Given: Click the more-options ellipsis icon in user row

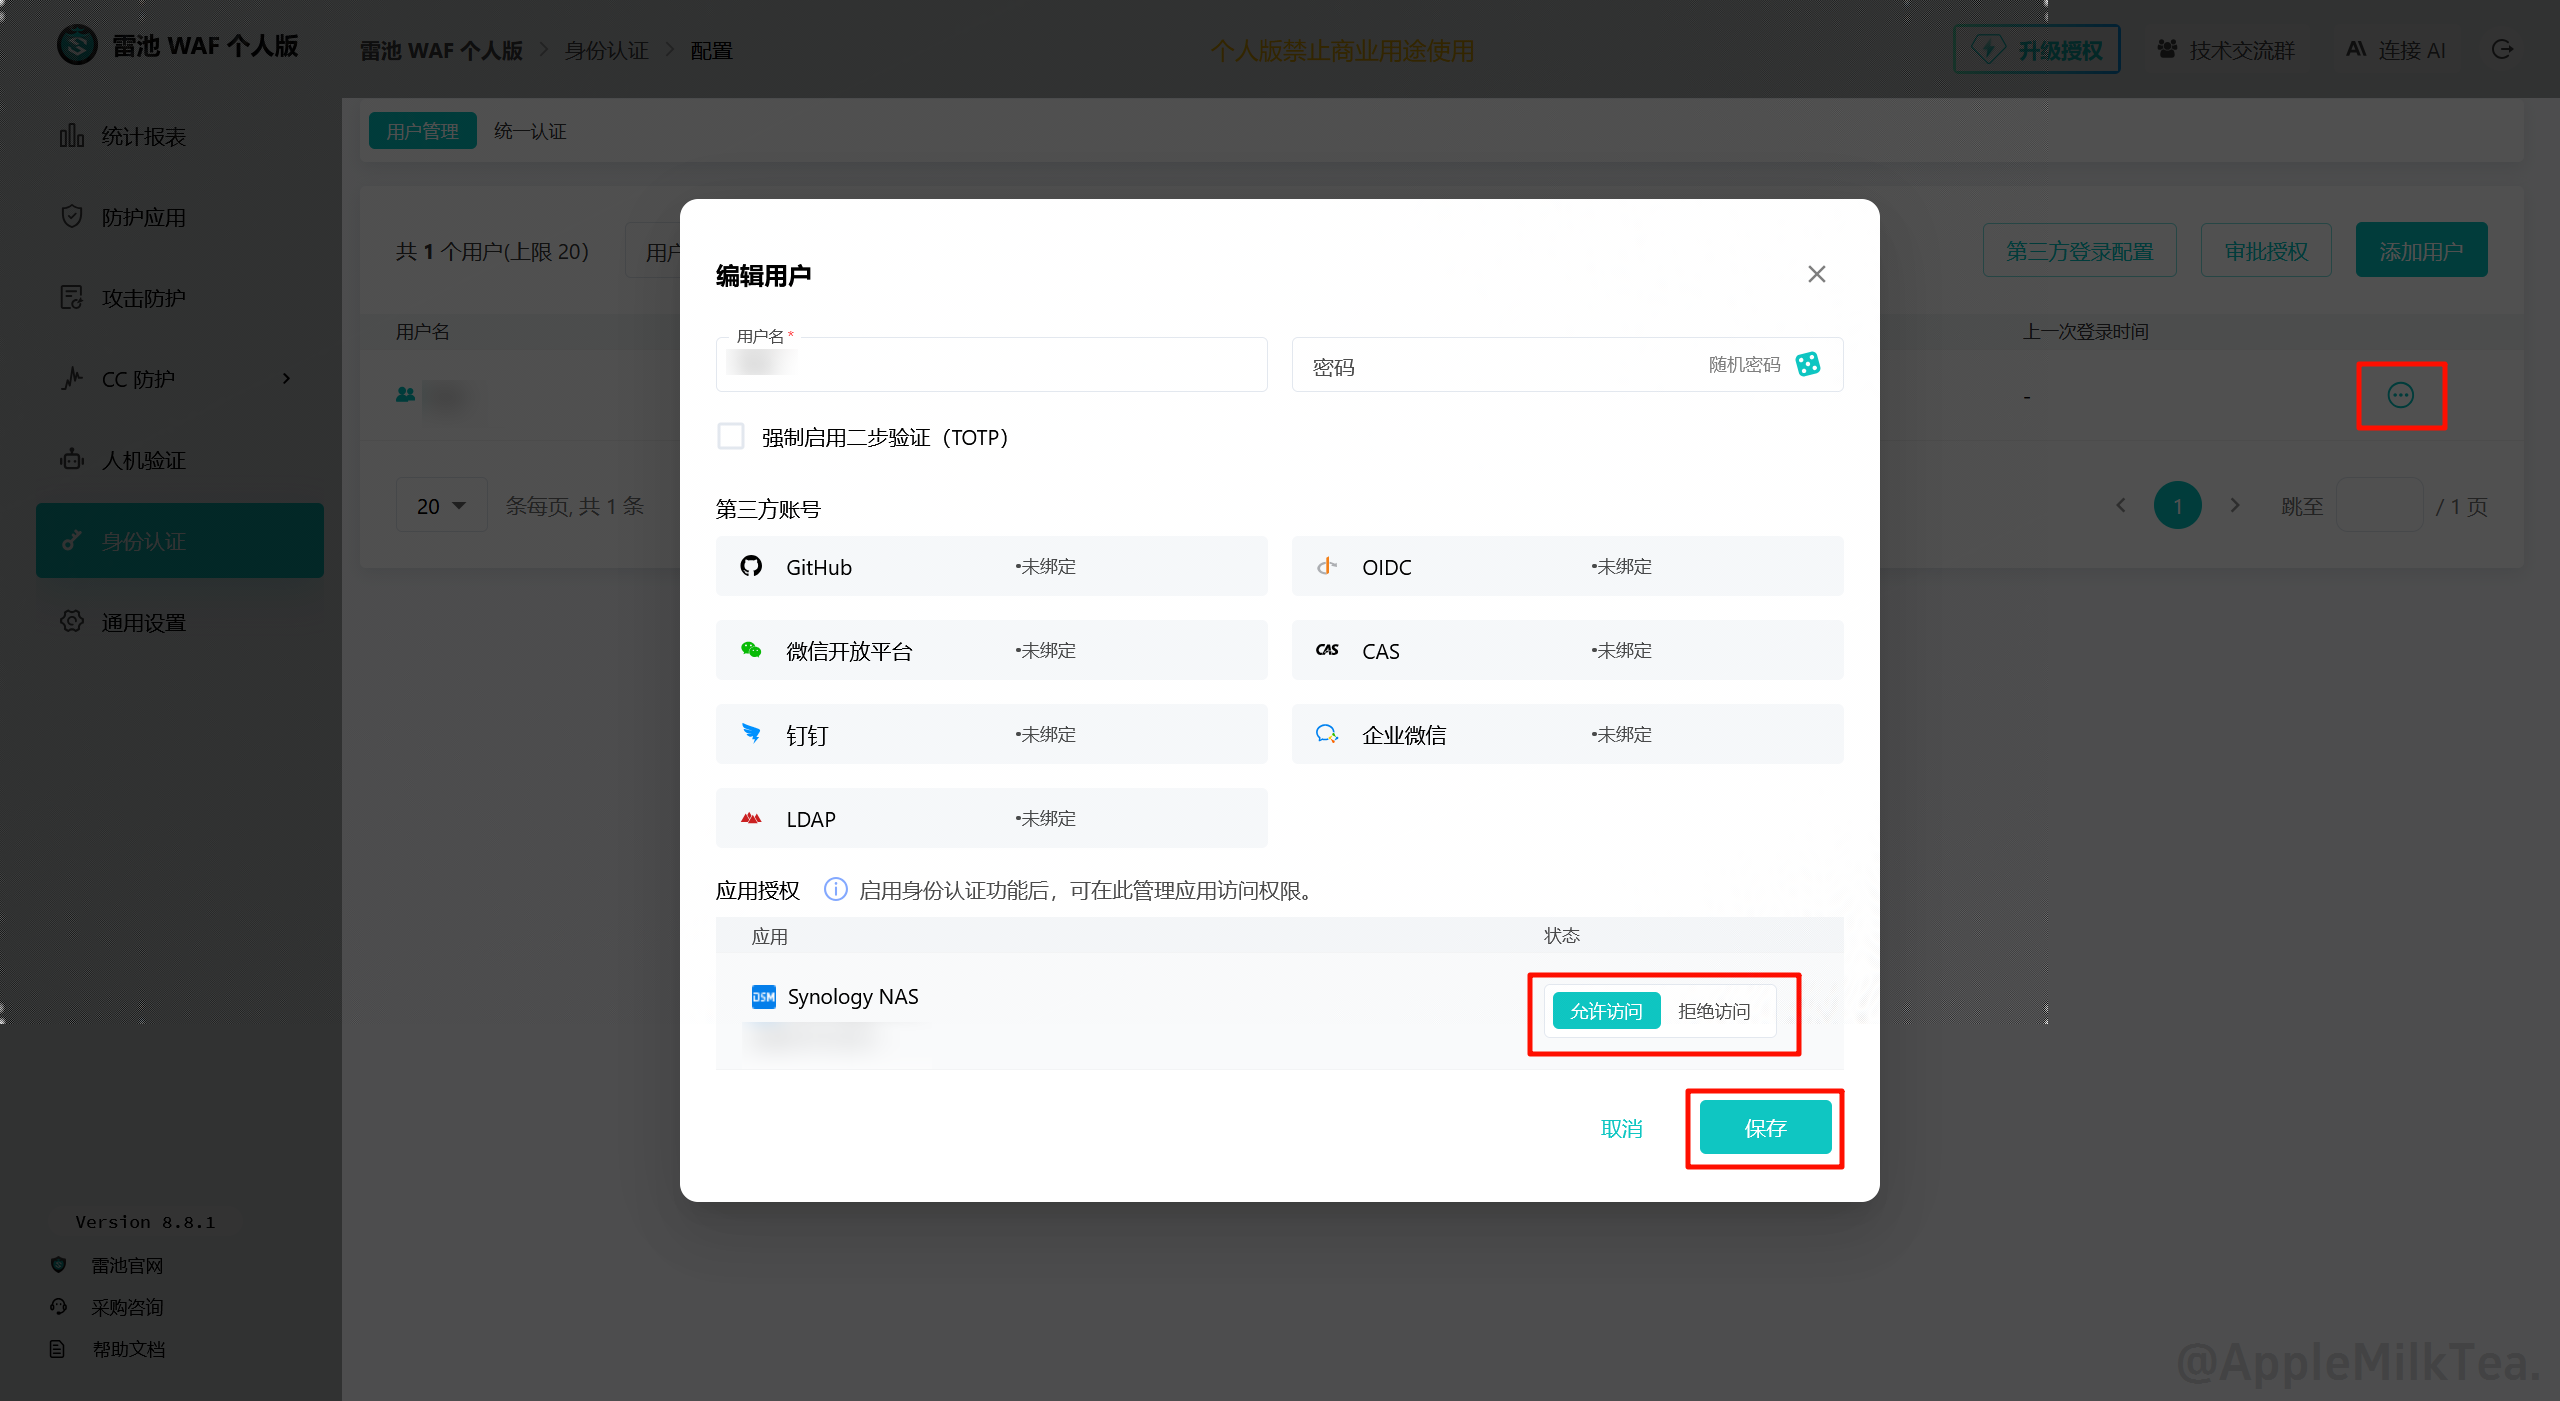Looking at the screenshot, I should click(x=2400, y=396).
